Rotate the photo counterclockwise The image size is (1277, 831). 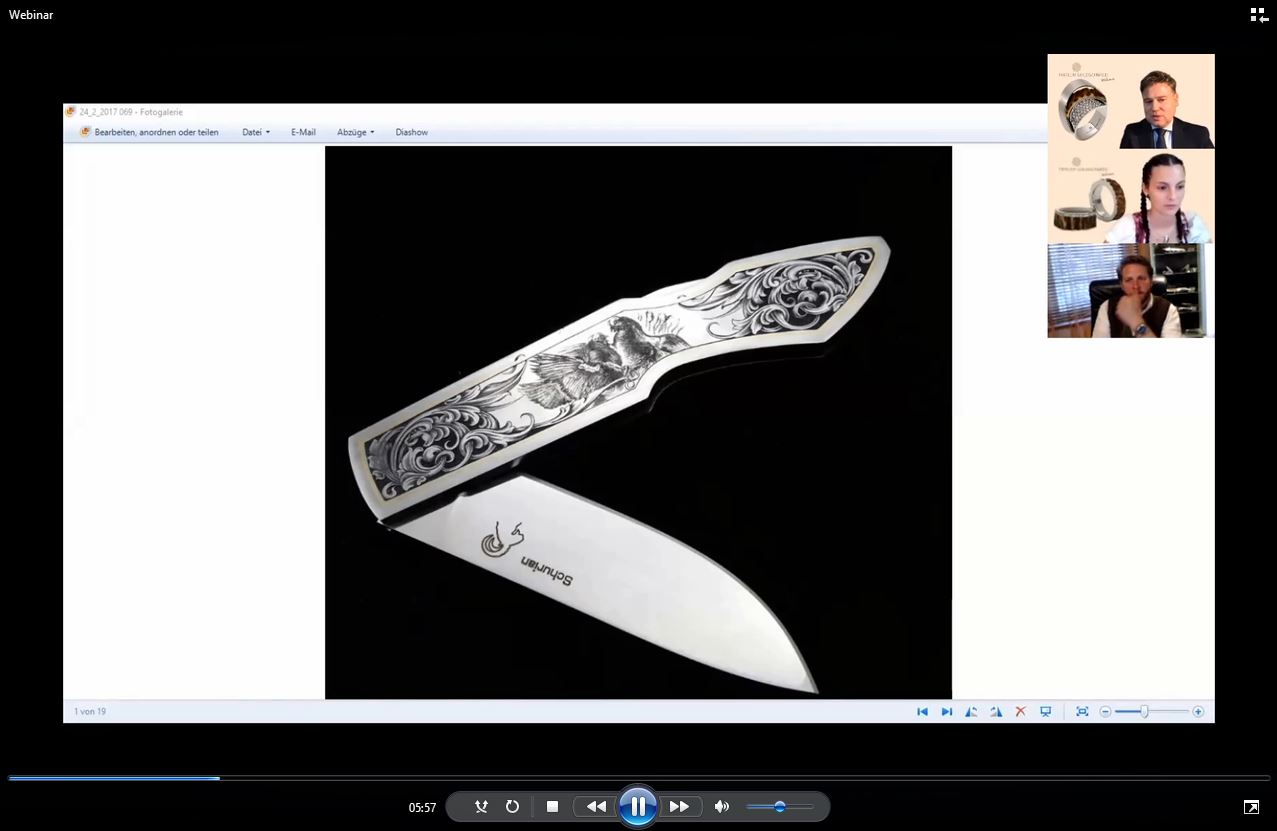pos(971,711)
